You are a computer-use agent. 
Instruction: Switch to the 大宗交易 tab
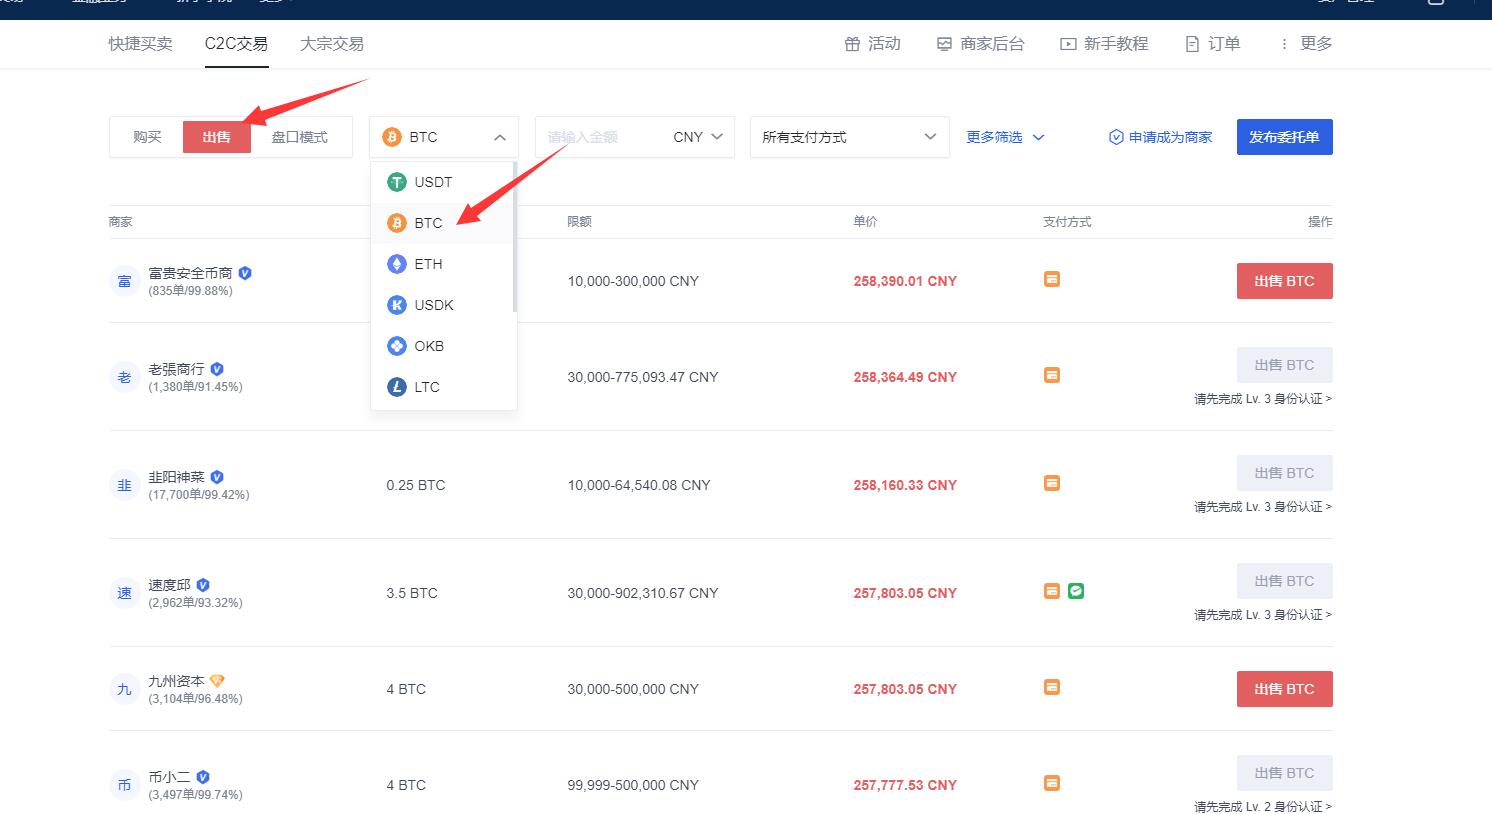(331, 44)
